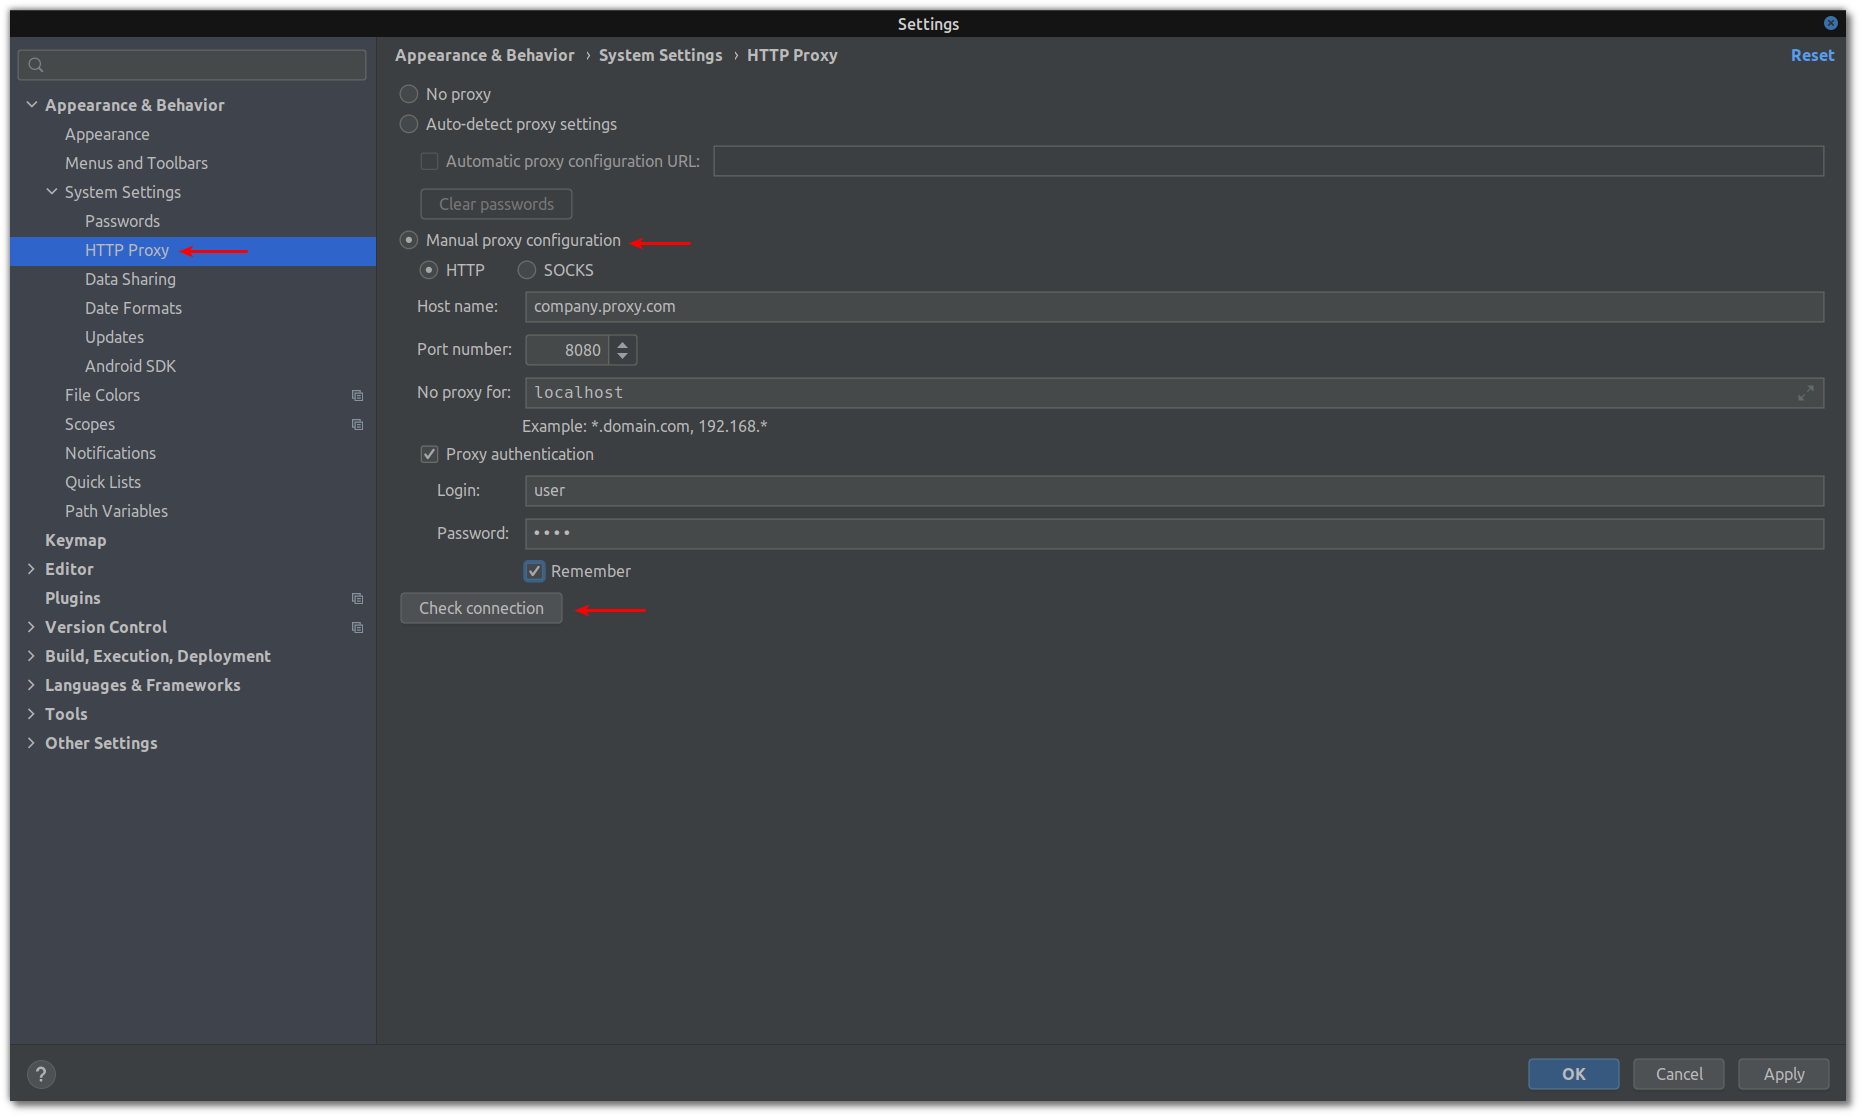Screen dimensions: 1862x1117
Task: Click the Apply button
Action: 1783,1074
